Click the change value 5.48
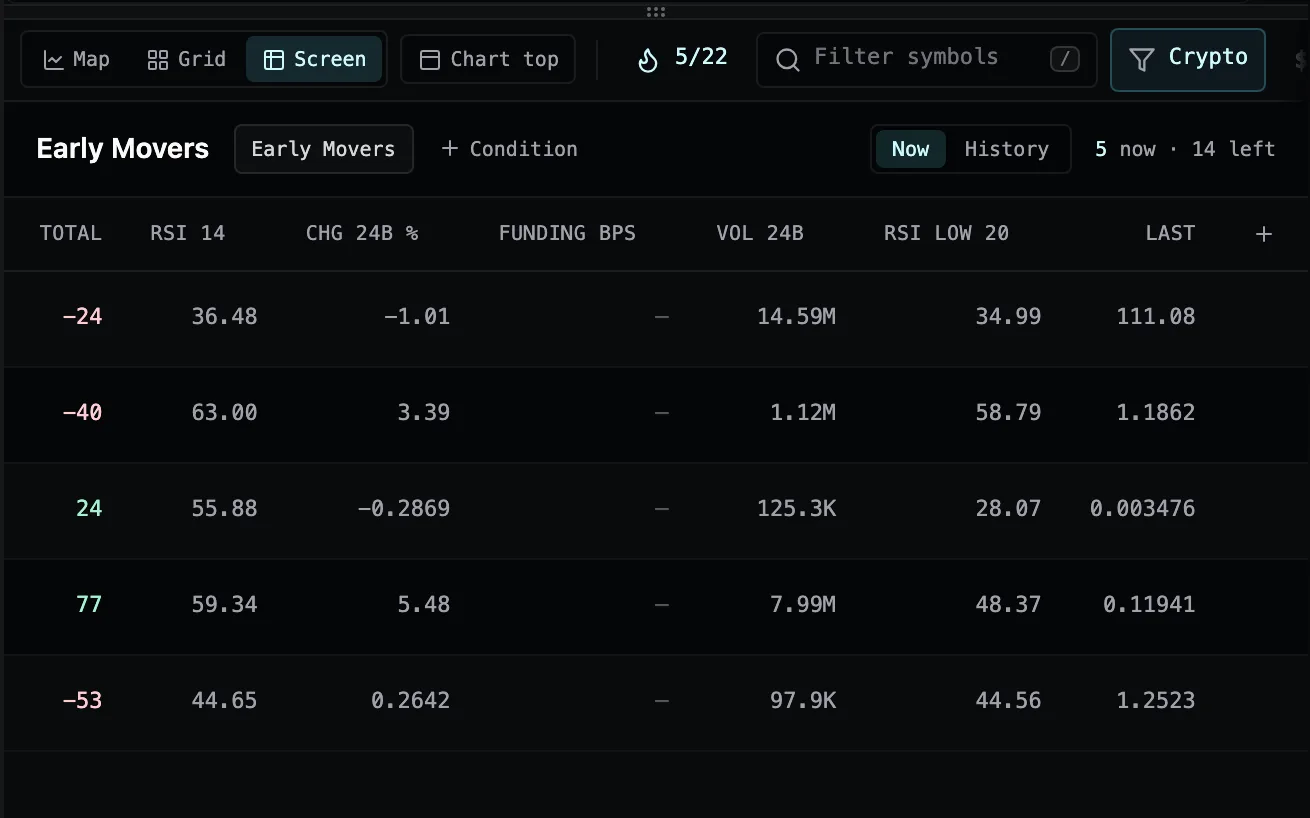Image resolution: width=1310 pixels, height=818 pixels. point(423,604)
